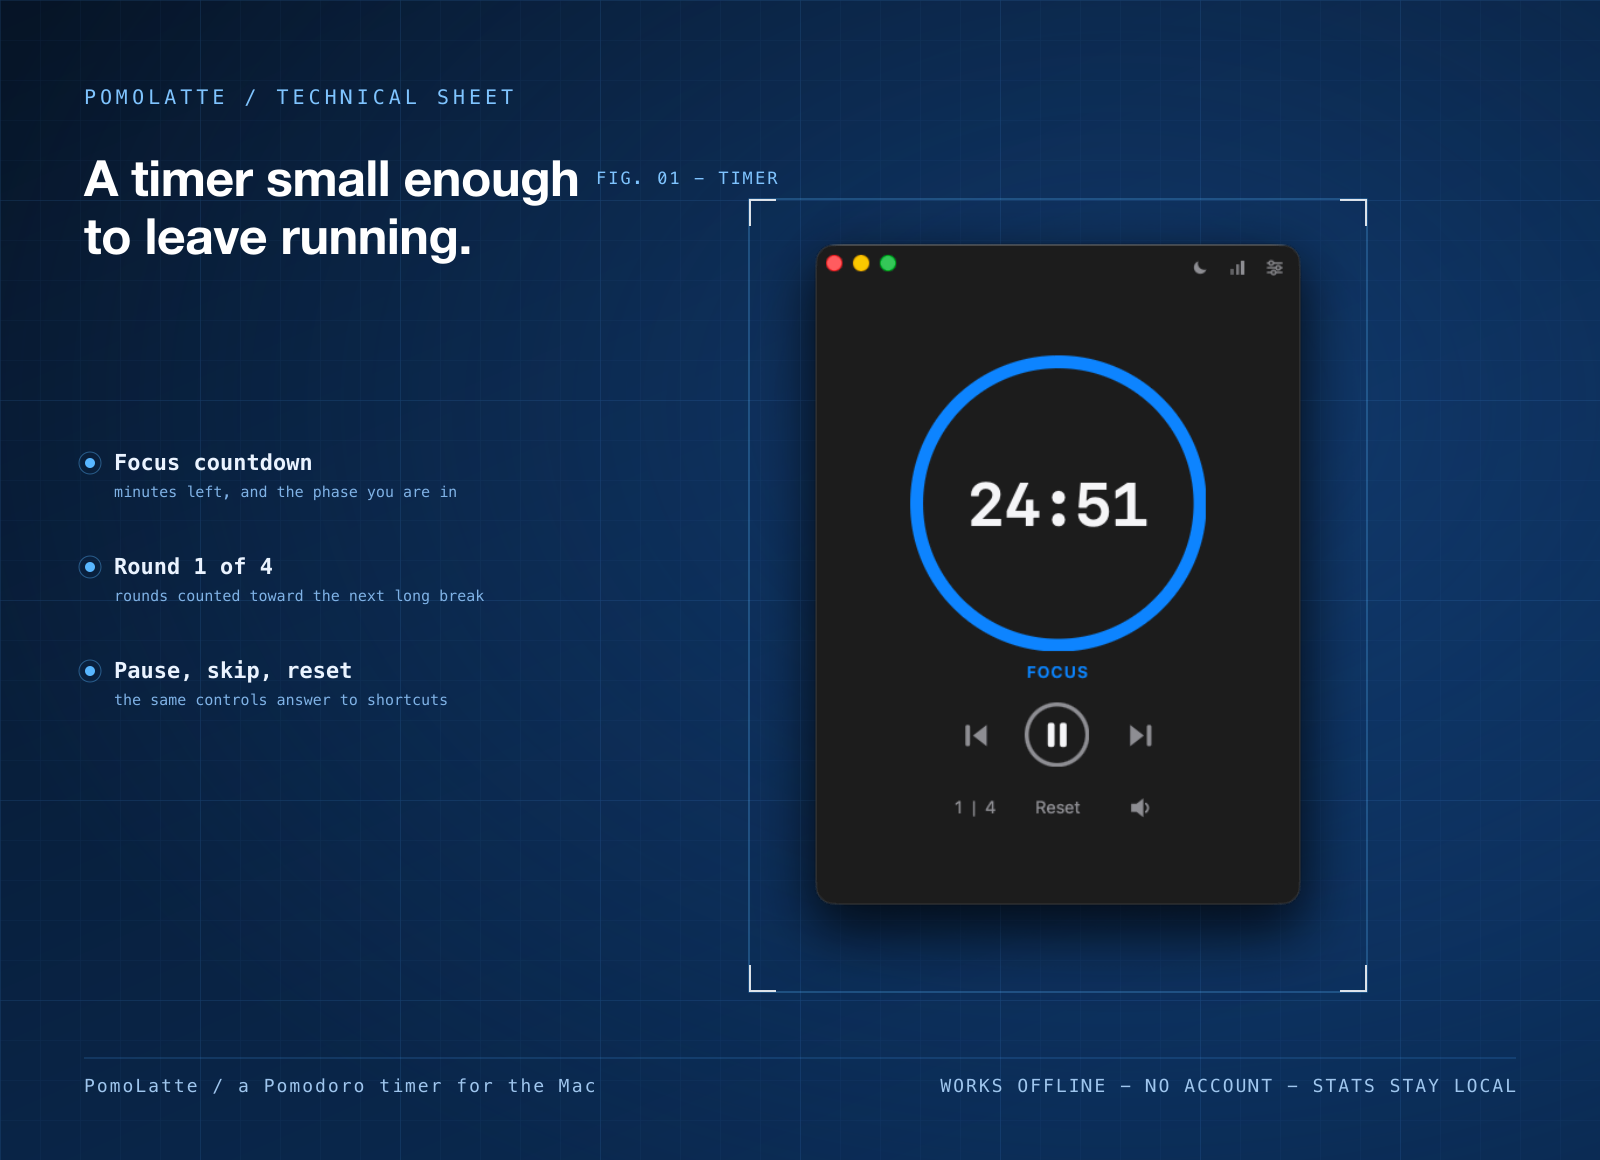Screen dimensions: 1600x1160
Task: Close the timer window with red button
Action: (835, 263)
